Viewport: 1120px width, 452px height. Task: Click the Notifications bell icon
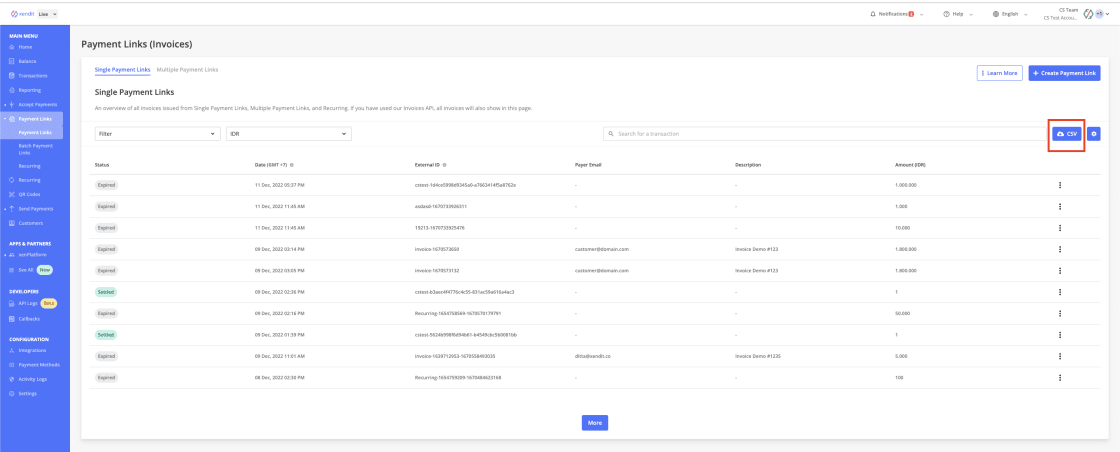click(x=873, y=14)
